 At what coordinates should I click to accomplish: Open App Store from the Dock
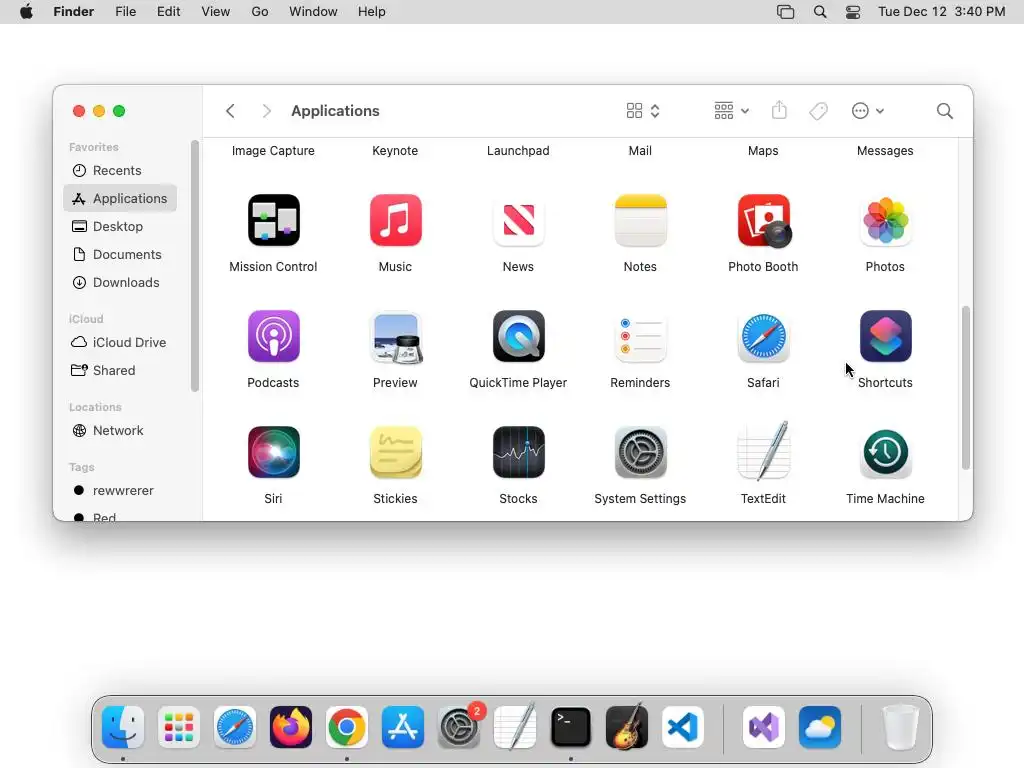(403, 727)
